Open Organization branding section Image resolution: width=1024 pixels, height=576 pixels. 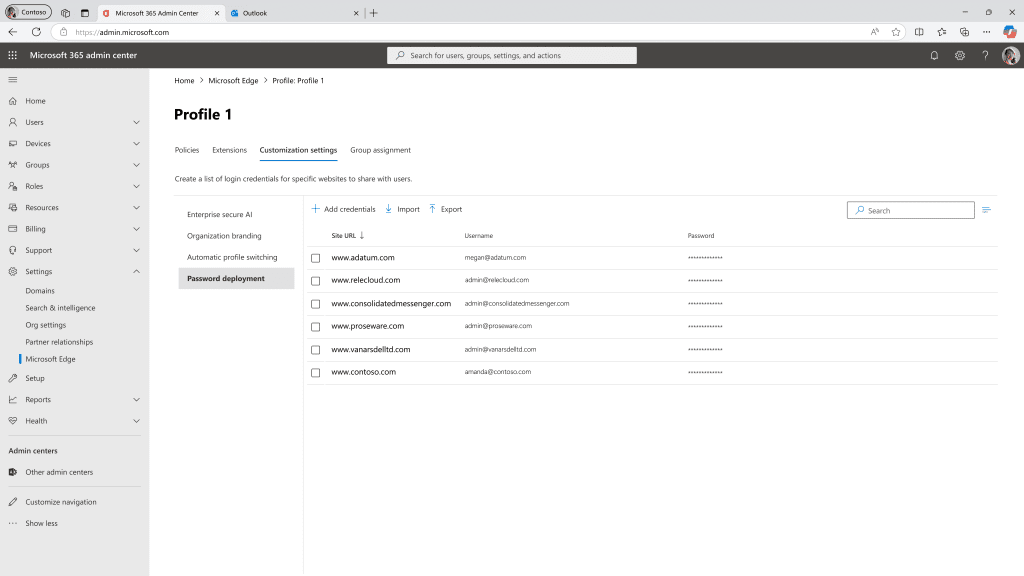click(224, 236)
